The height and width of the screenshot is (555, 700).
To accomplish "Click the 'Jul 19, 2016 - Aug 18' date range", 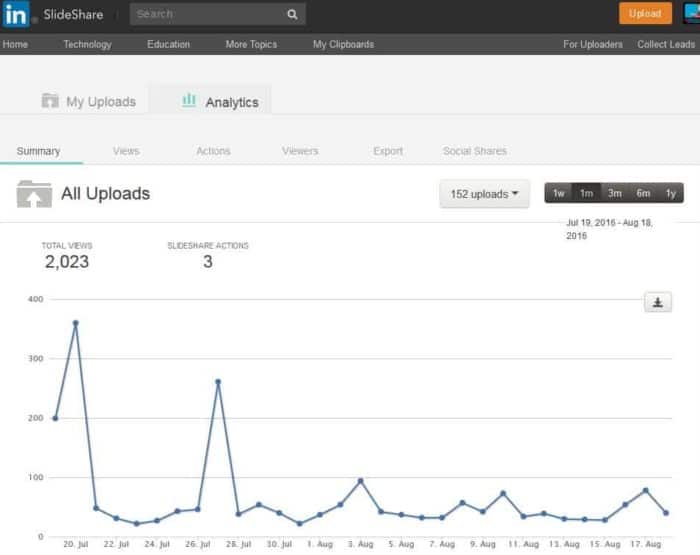I will pyautogui.click(x=609, y=229).
